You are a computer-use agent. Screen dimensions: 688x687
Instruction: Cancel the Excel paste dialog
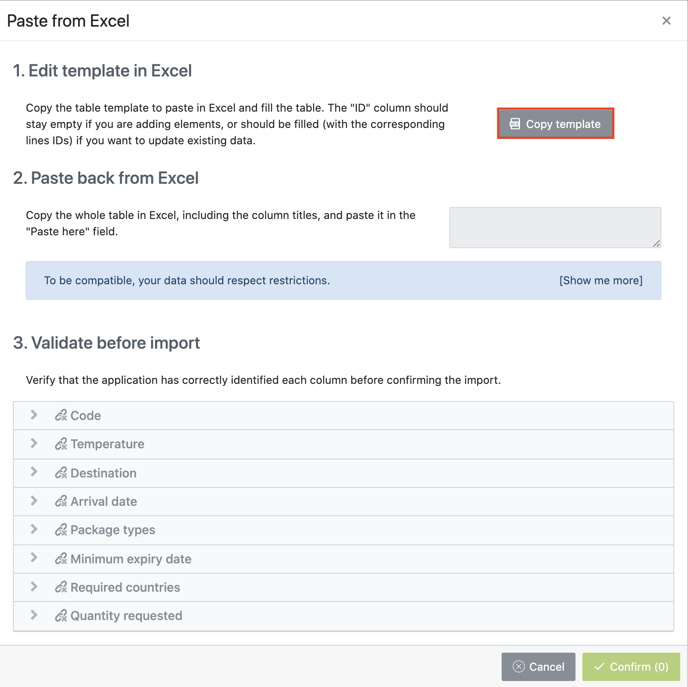coord(538,667)
